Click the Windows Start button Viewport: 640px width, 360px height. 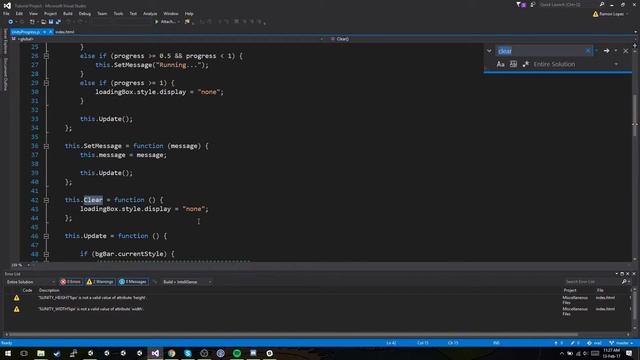pos(8,353)
